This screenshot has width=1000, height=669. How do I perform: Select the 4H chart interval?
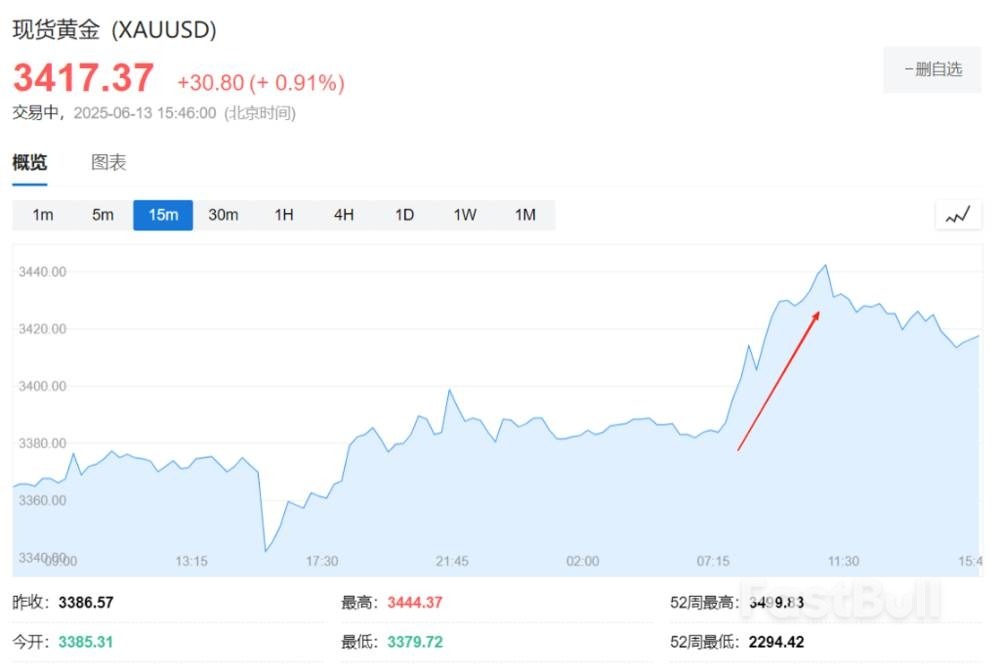pyautogui.click(x=344, y=215)
